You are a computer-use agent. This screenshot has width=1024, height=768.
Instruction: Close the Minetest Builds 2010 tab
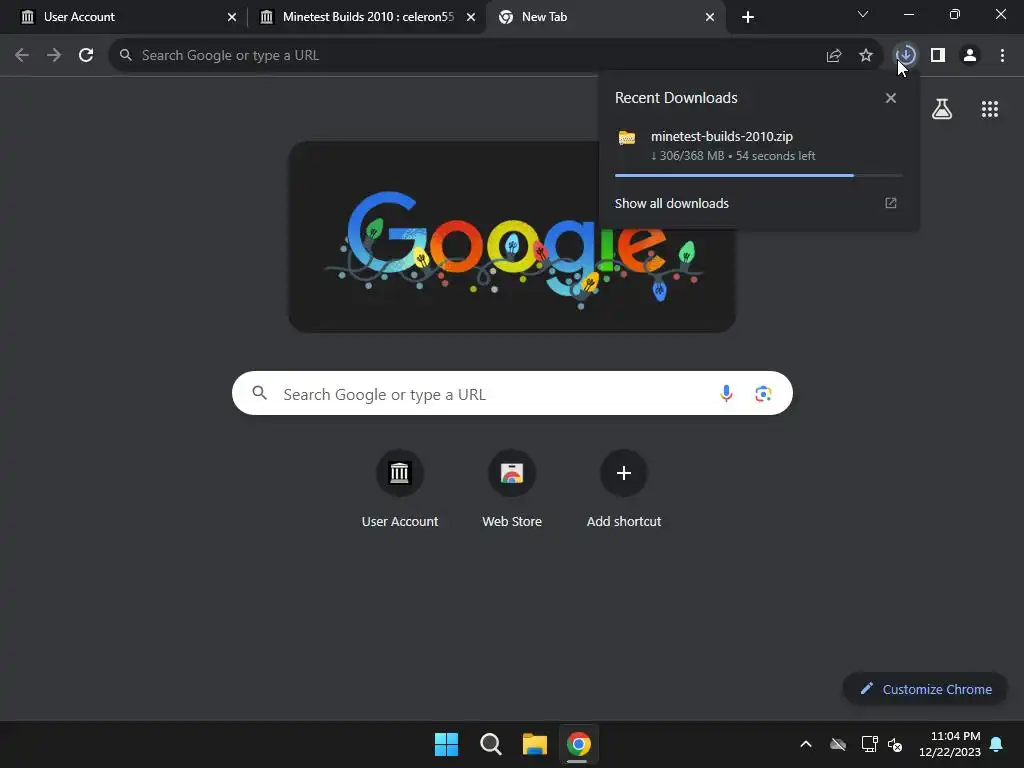pos(471,17)
